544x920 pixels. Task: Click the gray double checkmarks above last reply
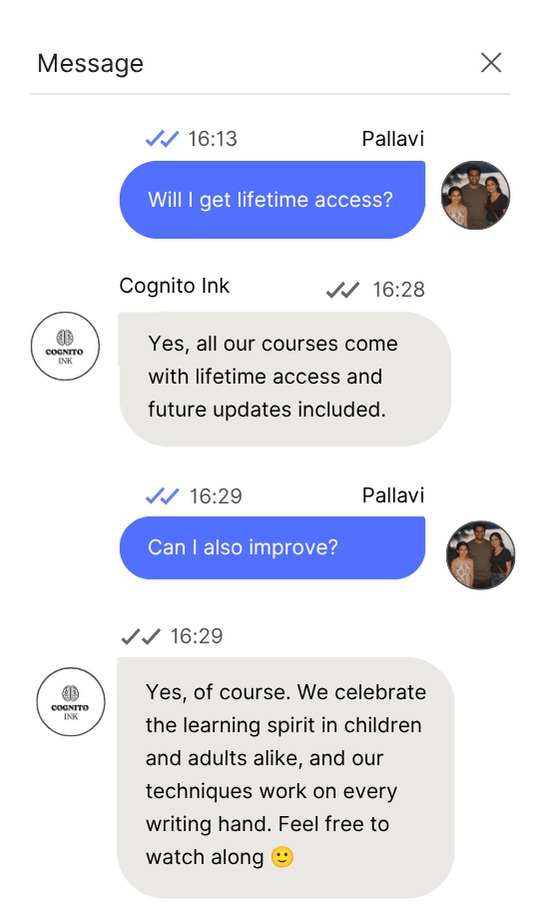[x=141, y=636]
